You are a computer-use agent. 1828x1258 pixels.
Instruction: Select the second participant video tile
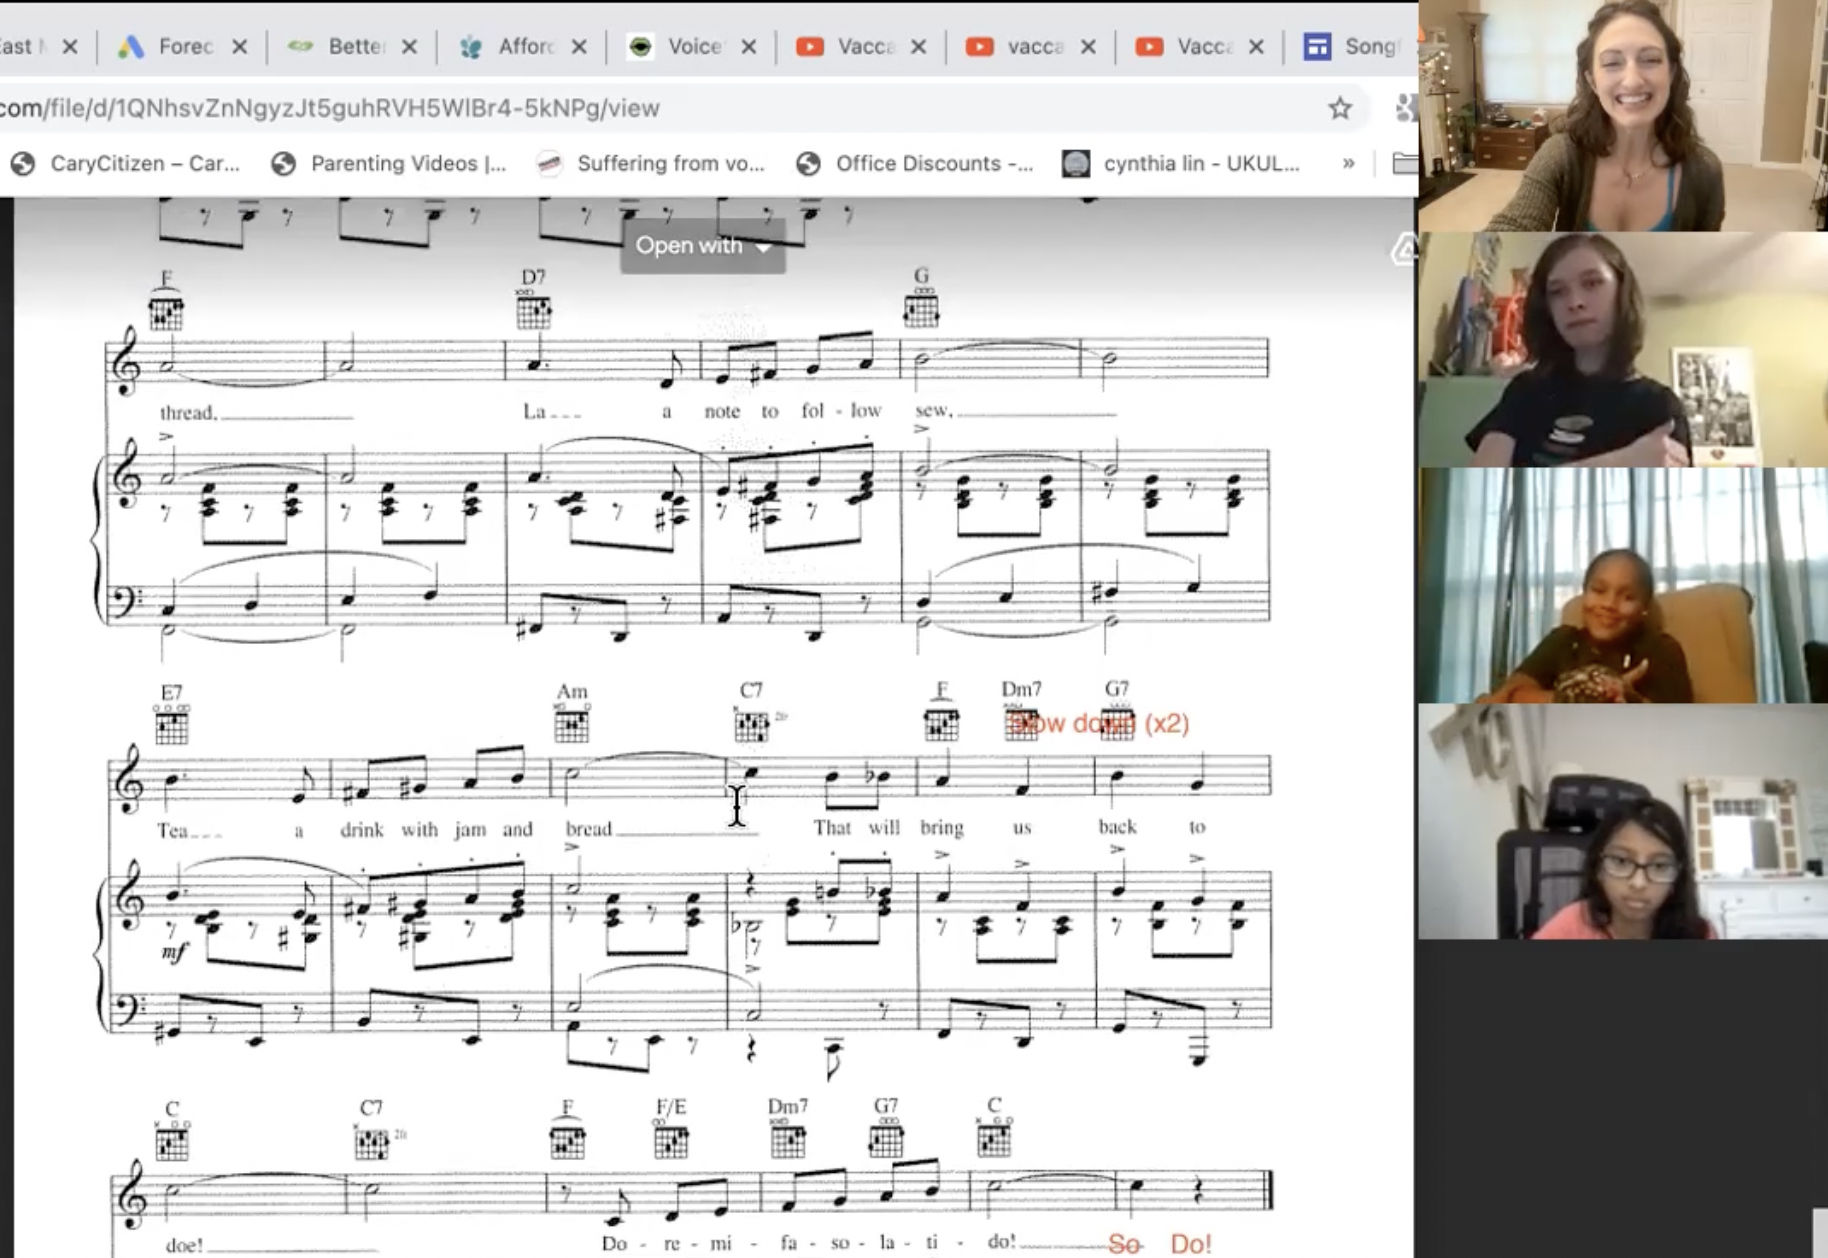click(1623, 350)
